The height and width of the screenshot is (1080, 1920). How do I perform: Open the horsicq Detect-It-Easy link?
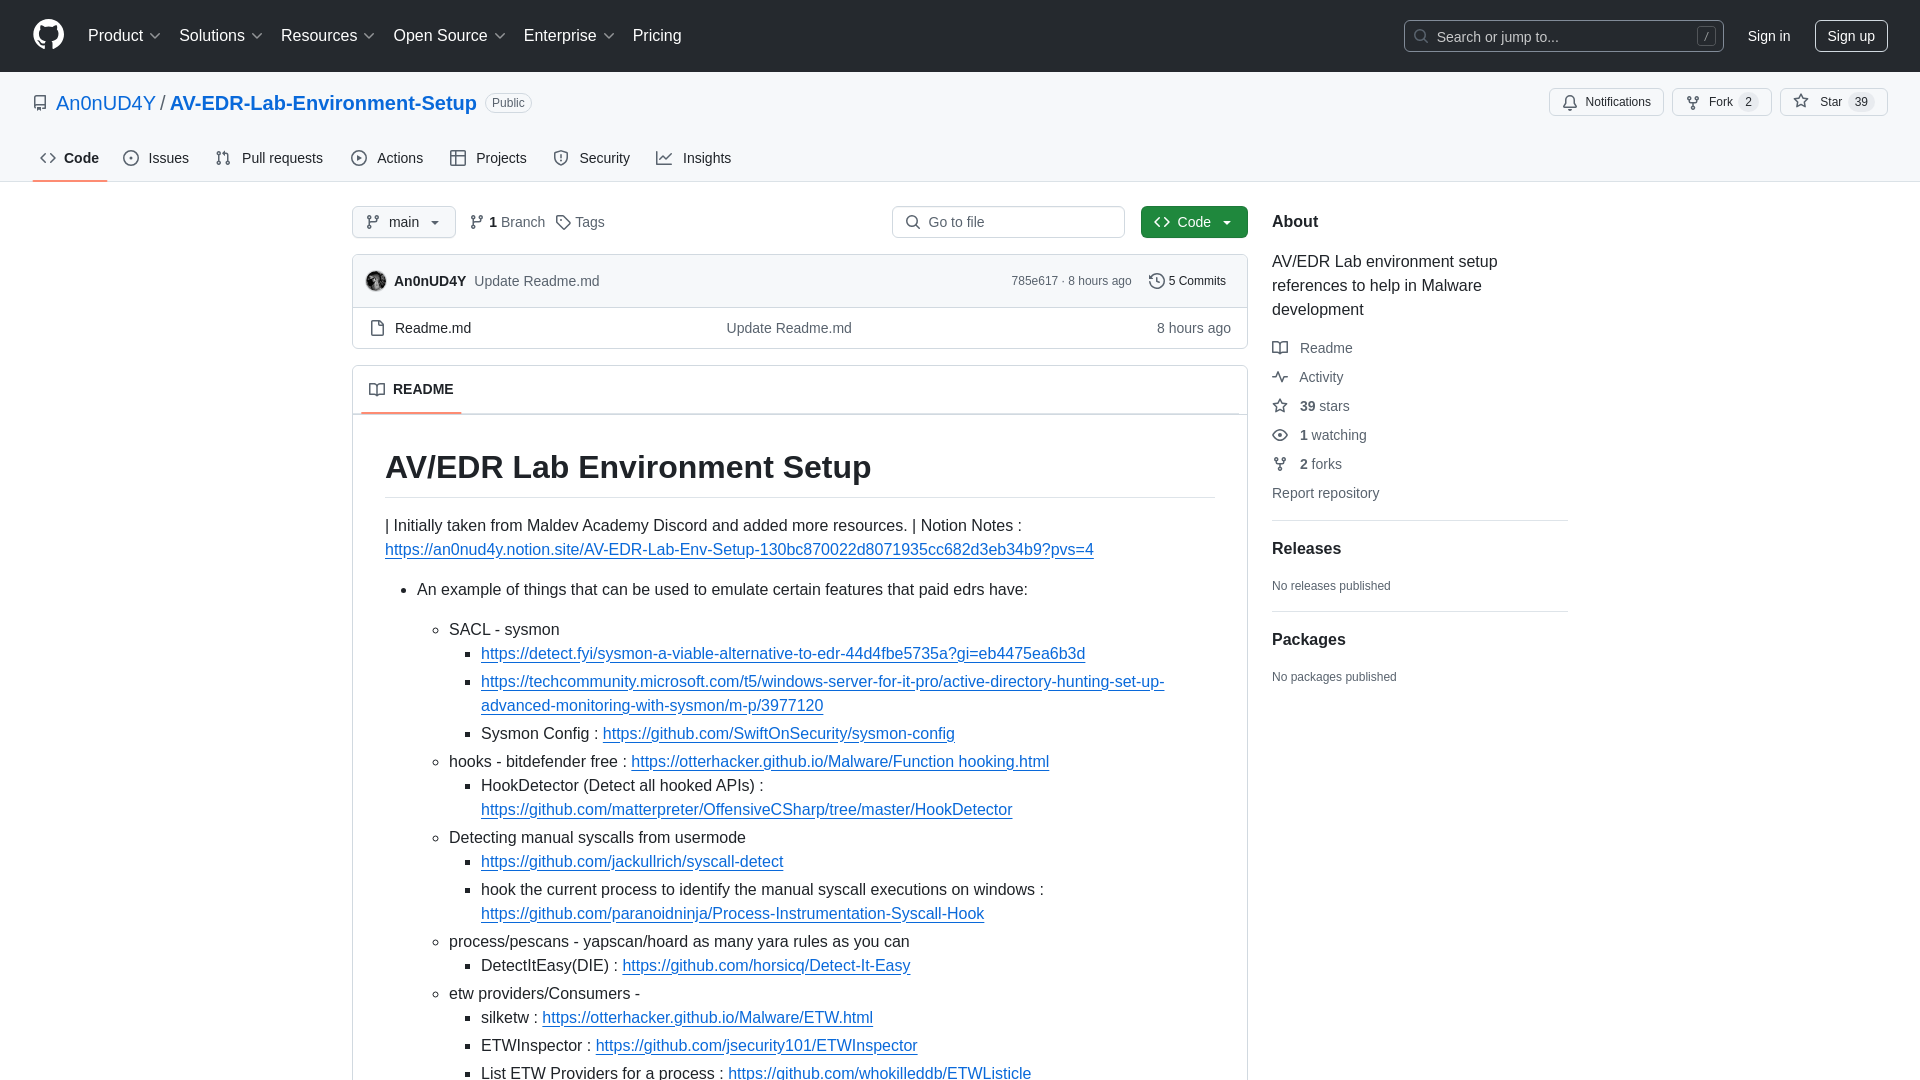point(766,966)
